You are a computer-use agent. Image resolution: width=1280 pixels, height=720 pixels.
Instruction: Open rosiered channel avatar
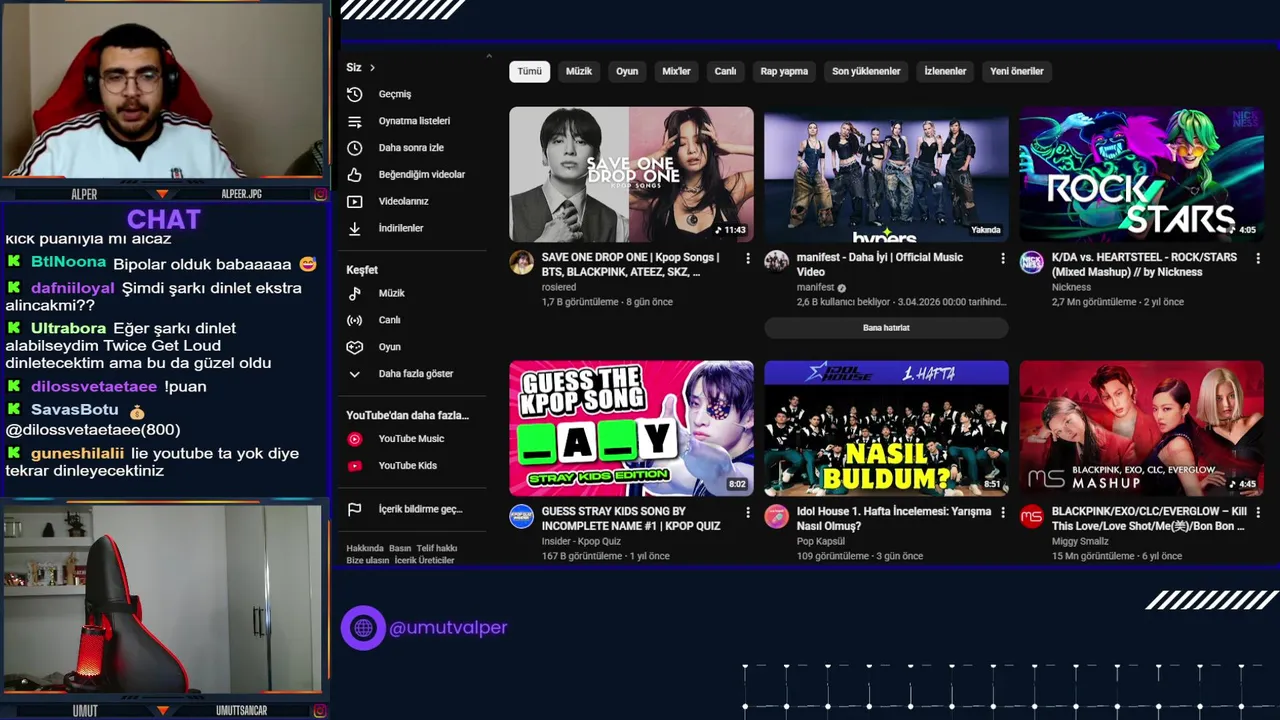coord(521,262)
